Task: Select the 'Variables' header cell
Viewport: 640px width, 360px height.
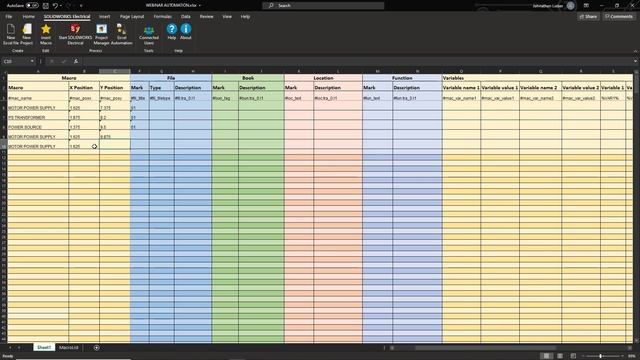Action: (538, 78)
